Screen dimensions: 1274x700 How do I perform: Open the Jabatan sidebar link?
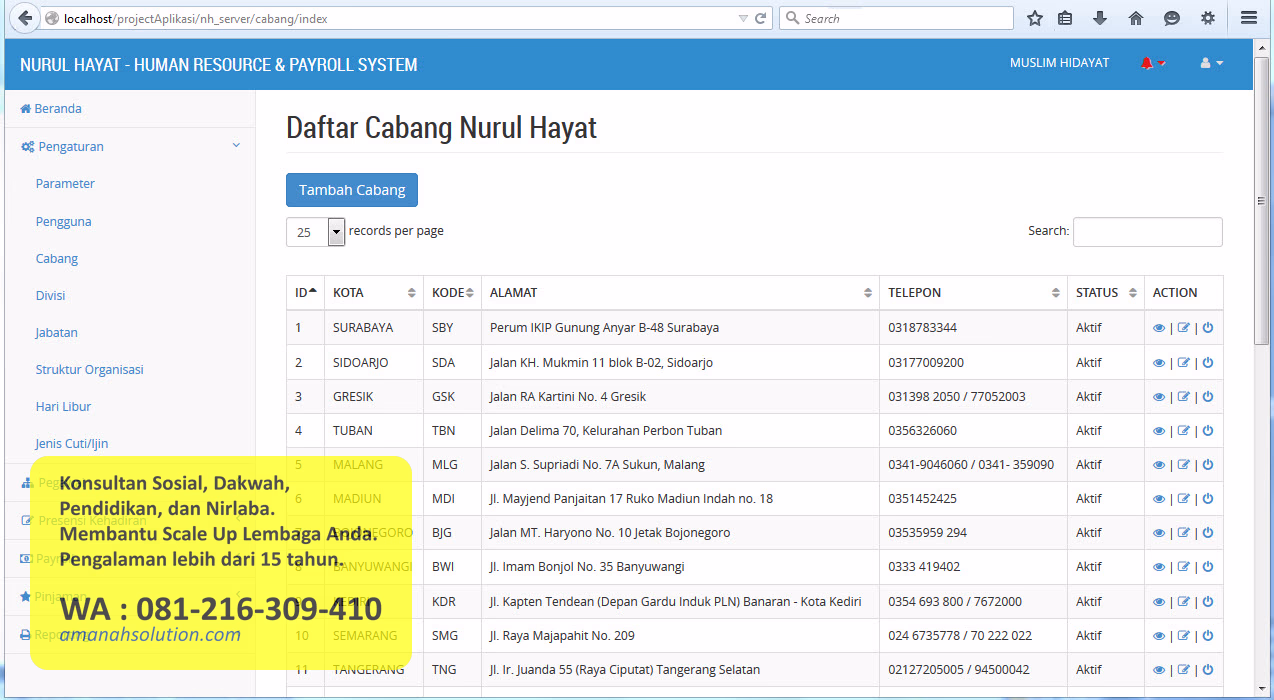pyautogui.click(x=56, y=333)
